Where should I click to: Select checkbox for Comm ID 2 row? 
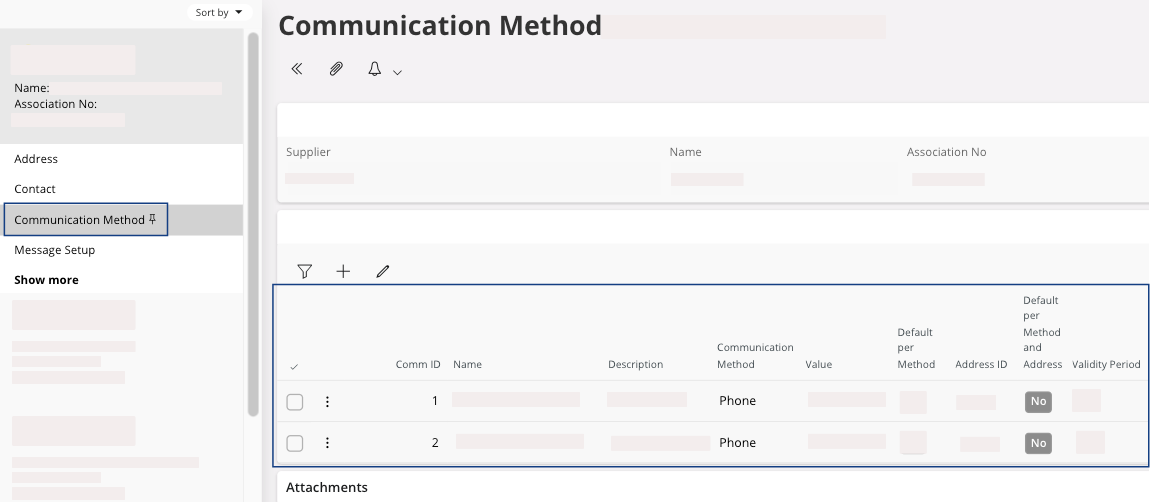tap(294, 443)
